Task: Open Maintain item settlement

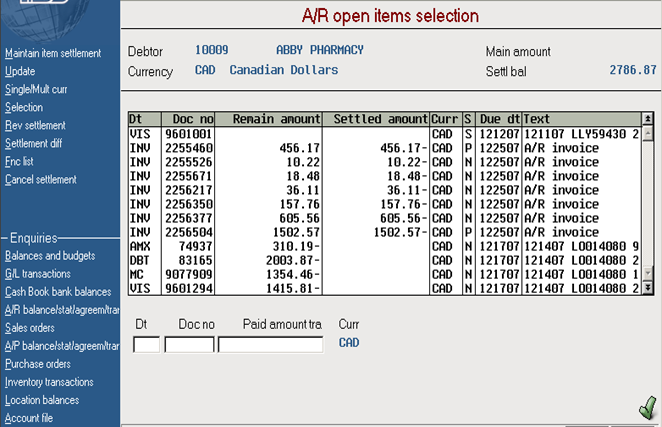Action: coord(53,53)
